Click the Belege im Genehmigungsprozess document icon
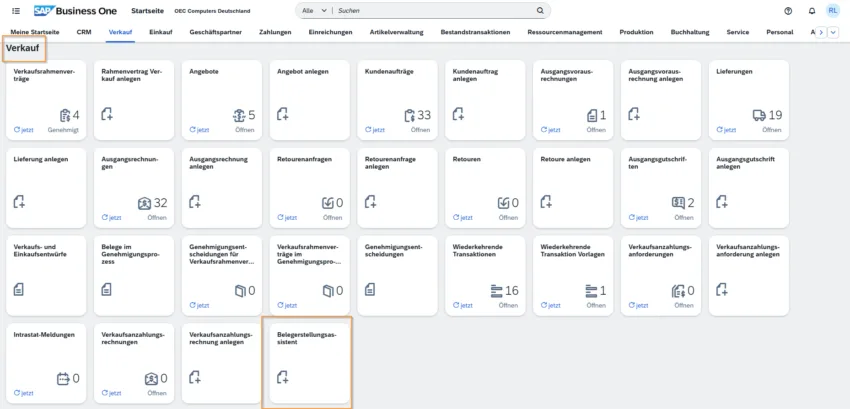 106,289
